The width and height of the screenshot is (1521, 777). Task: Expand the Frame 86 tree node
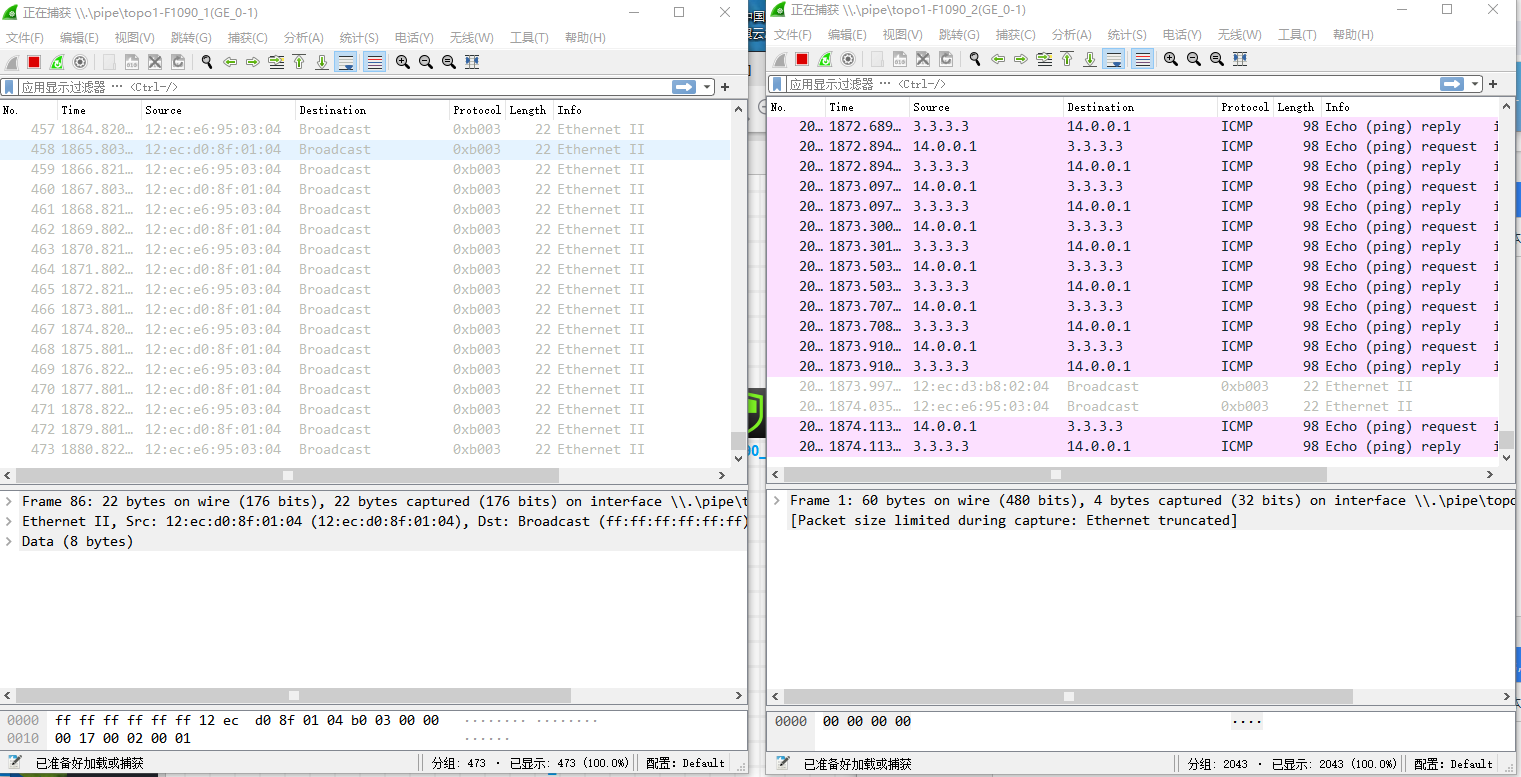[9, 501]
